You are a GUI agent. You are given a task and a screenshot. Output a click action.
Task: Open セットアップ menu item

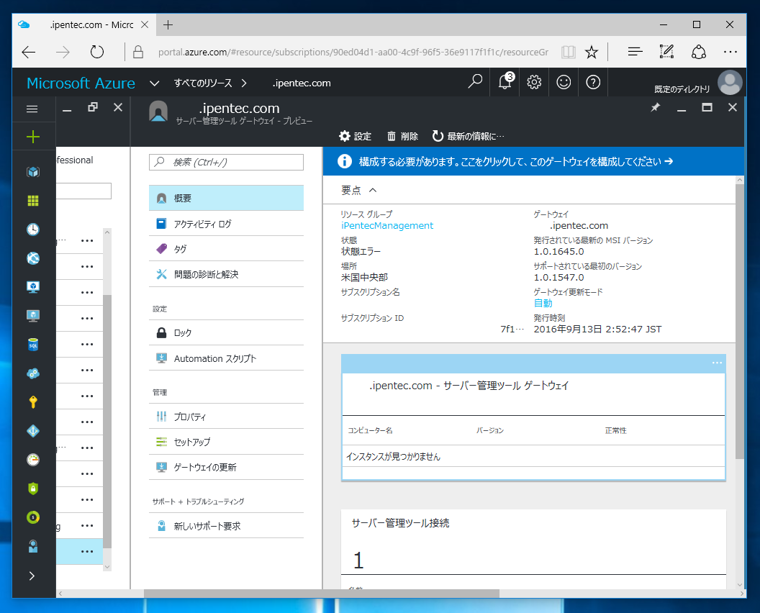point(226,442)
